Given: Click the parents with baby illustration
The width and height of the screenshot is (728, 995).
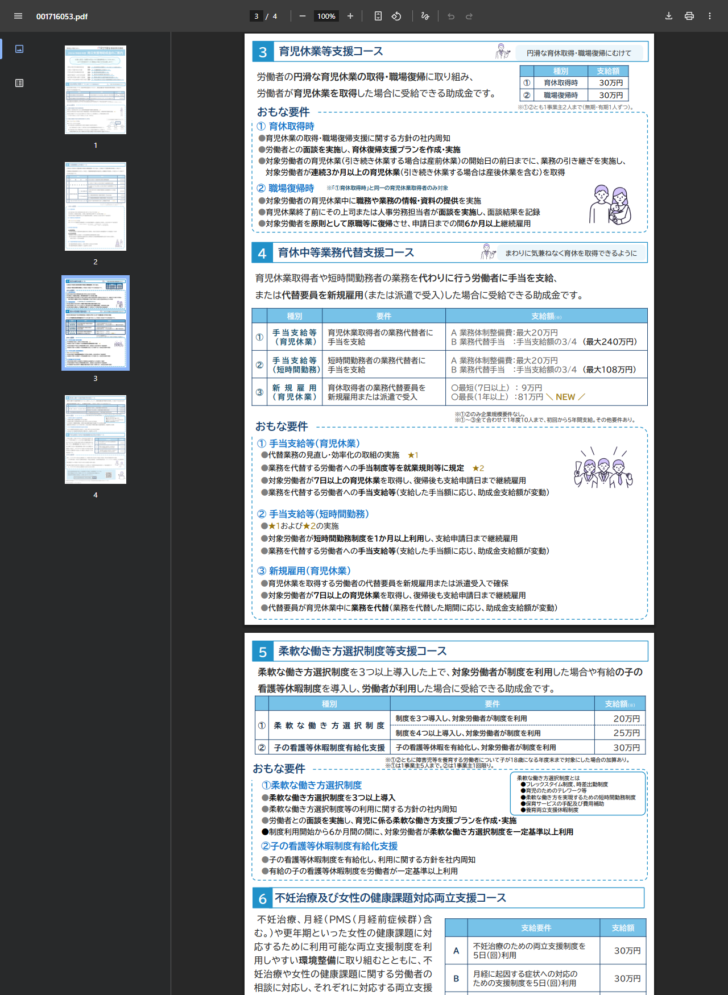Looking at the screenshot, I should [x=611, y=204].
